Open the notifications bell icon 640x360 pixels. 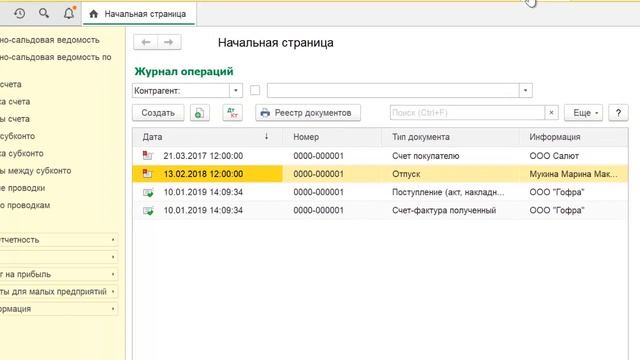(x=69, y=13)
